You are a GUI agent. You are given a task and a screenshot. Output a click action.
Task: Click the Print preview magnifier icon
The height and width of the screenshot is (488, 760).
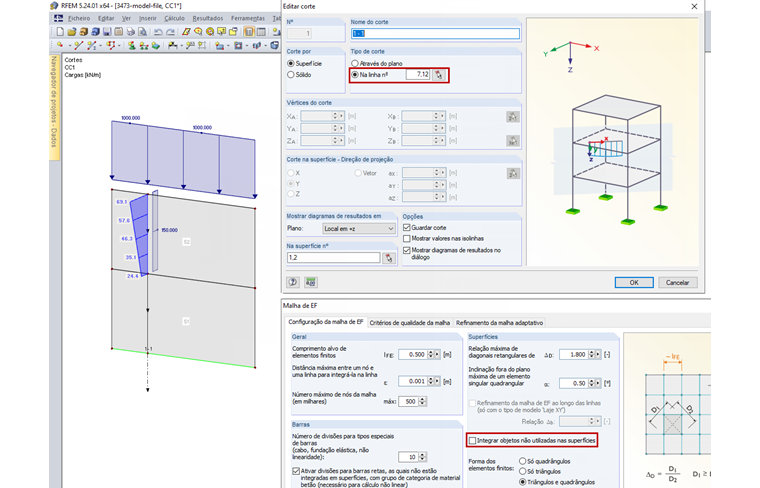pyautogui.click(x=142, y=31)
